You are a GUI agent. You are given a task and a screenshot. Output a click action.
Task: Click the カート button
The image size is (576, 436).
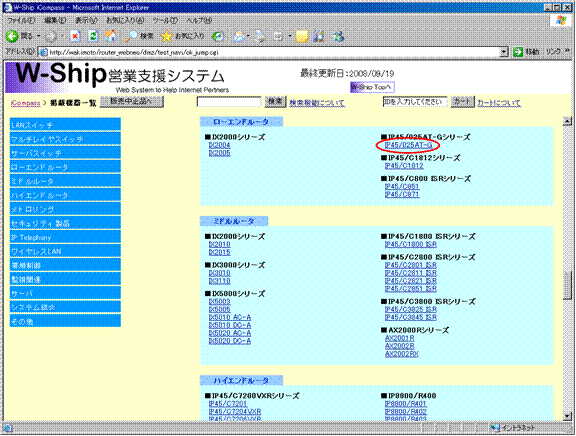tap(462, 101)
